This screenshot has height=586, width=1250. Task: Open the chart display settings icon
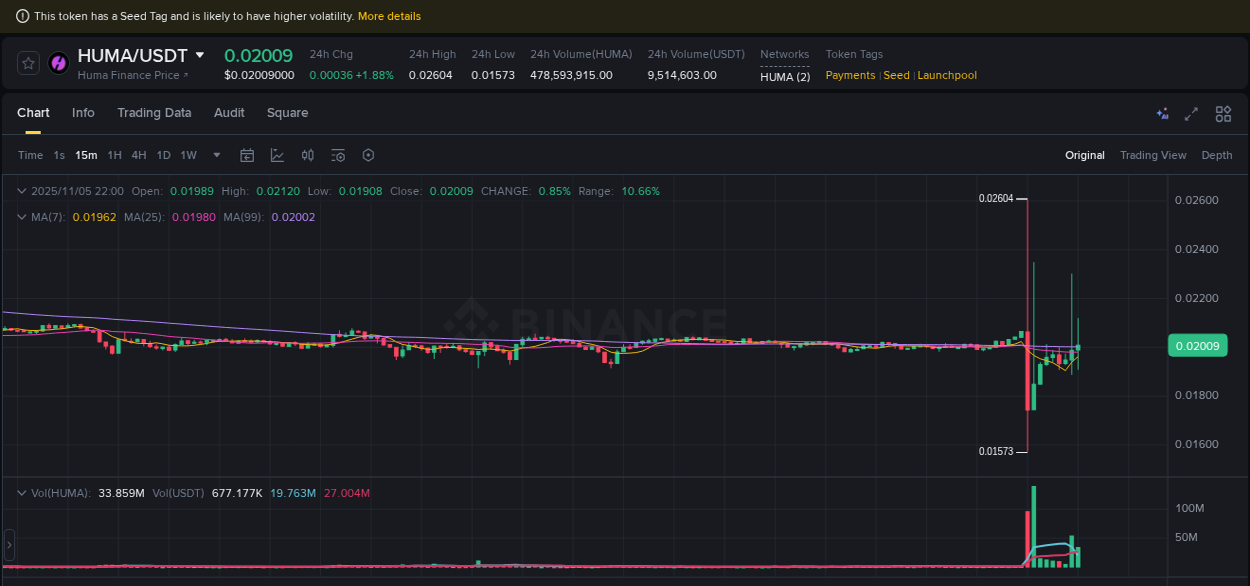coord(338,155)
